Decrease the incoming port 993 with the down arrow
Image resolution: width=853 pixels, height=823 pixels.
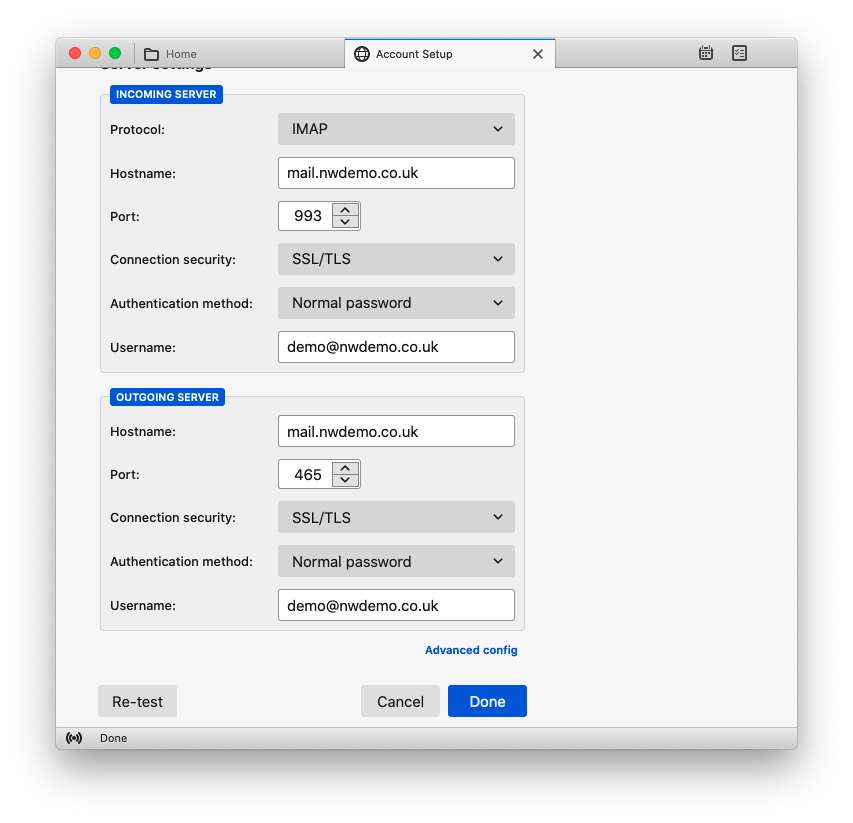(x=345, y=222)
